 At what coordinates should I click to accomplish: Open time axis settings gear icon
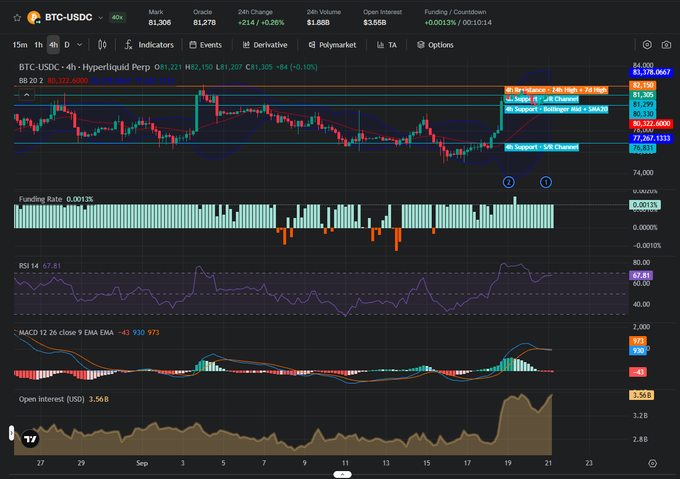652,463
